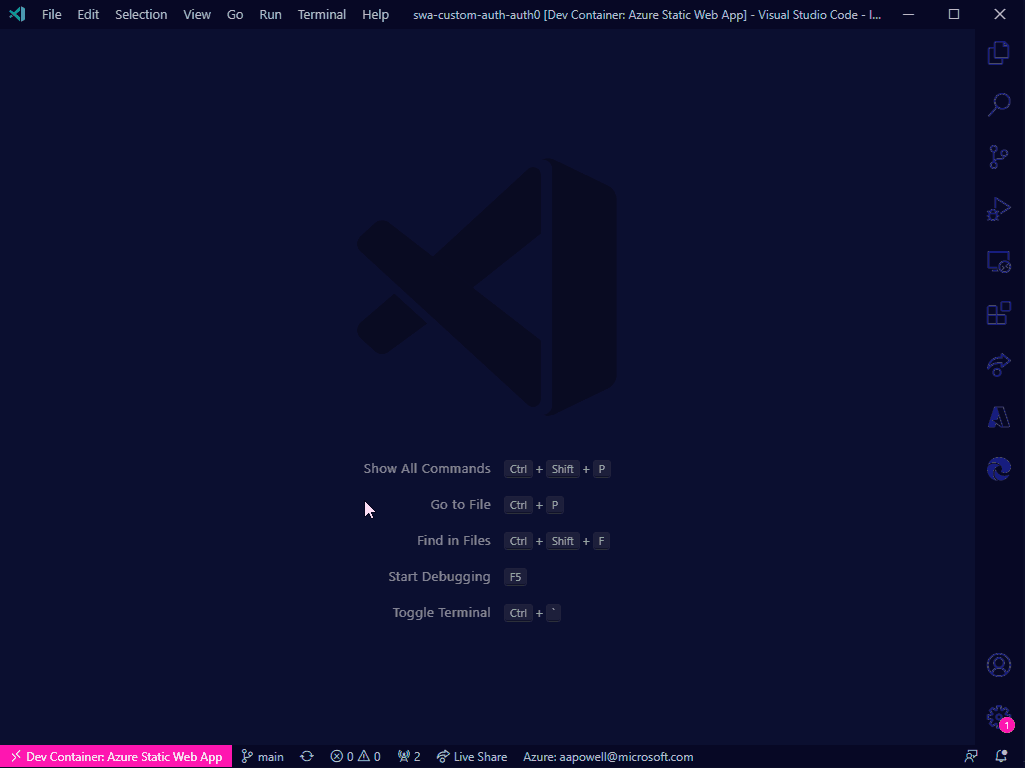Click the Azure account aapowell@microsoft.com
The image size is (1025, 768).
[606, 756]
